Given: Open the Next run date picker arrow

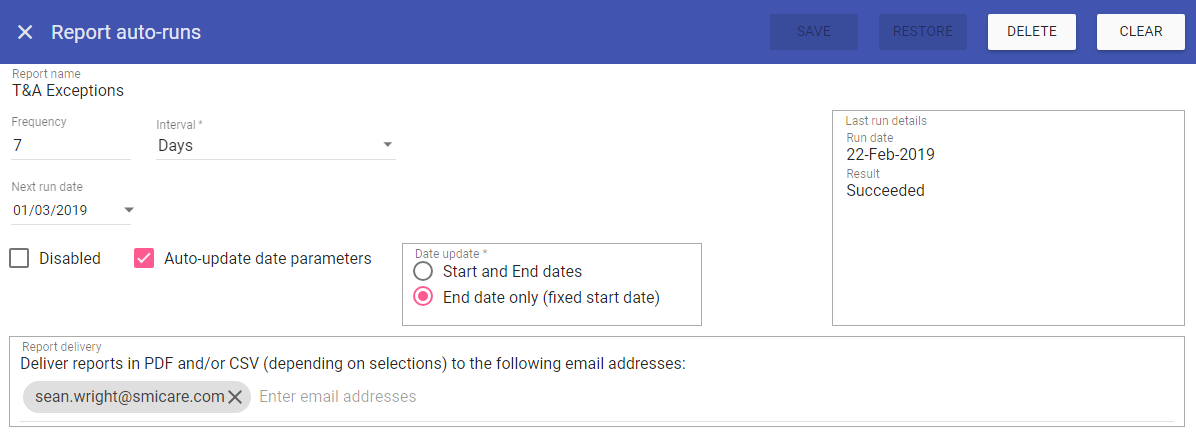Looking at the screenshot, I should [x=128, y=210].
